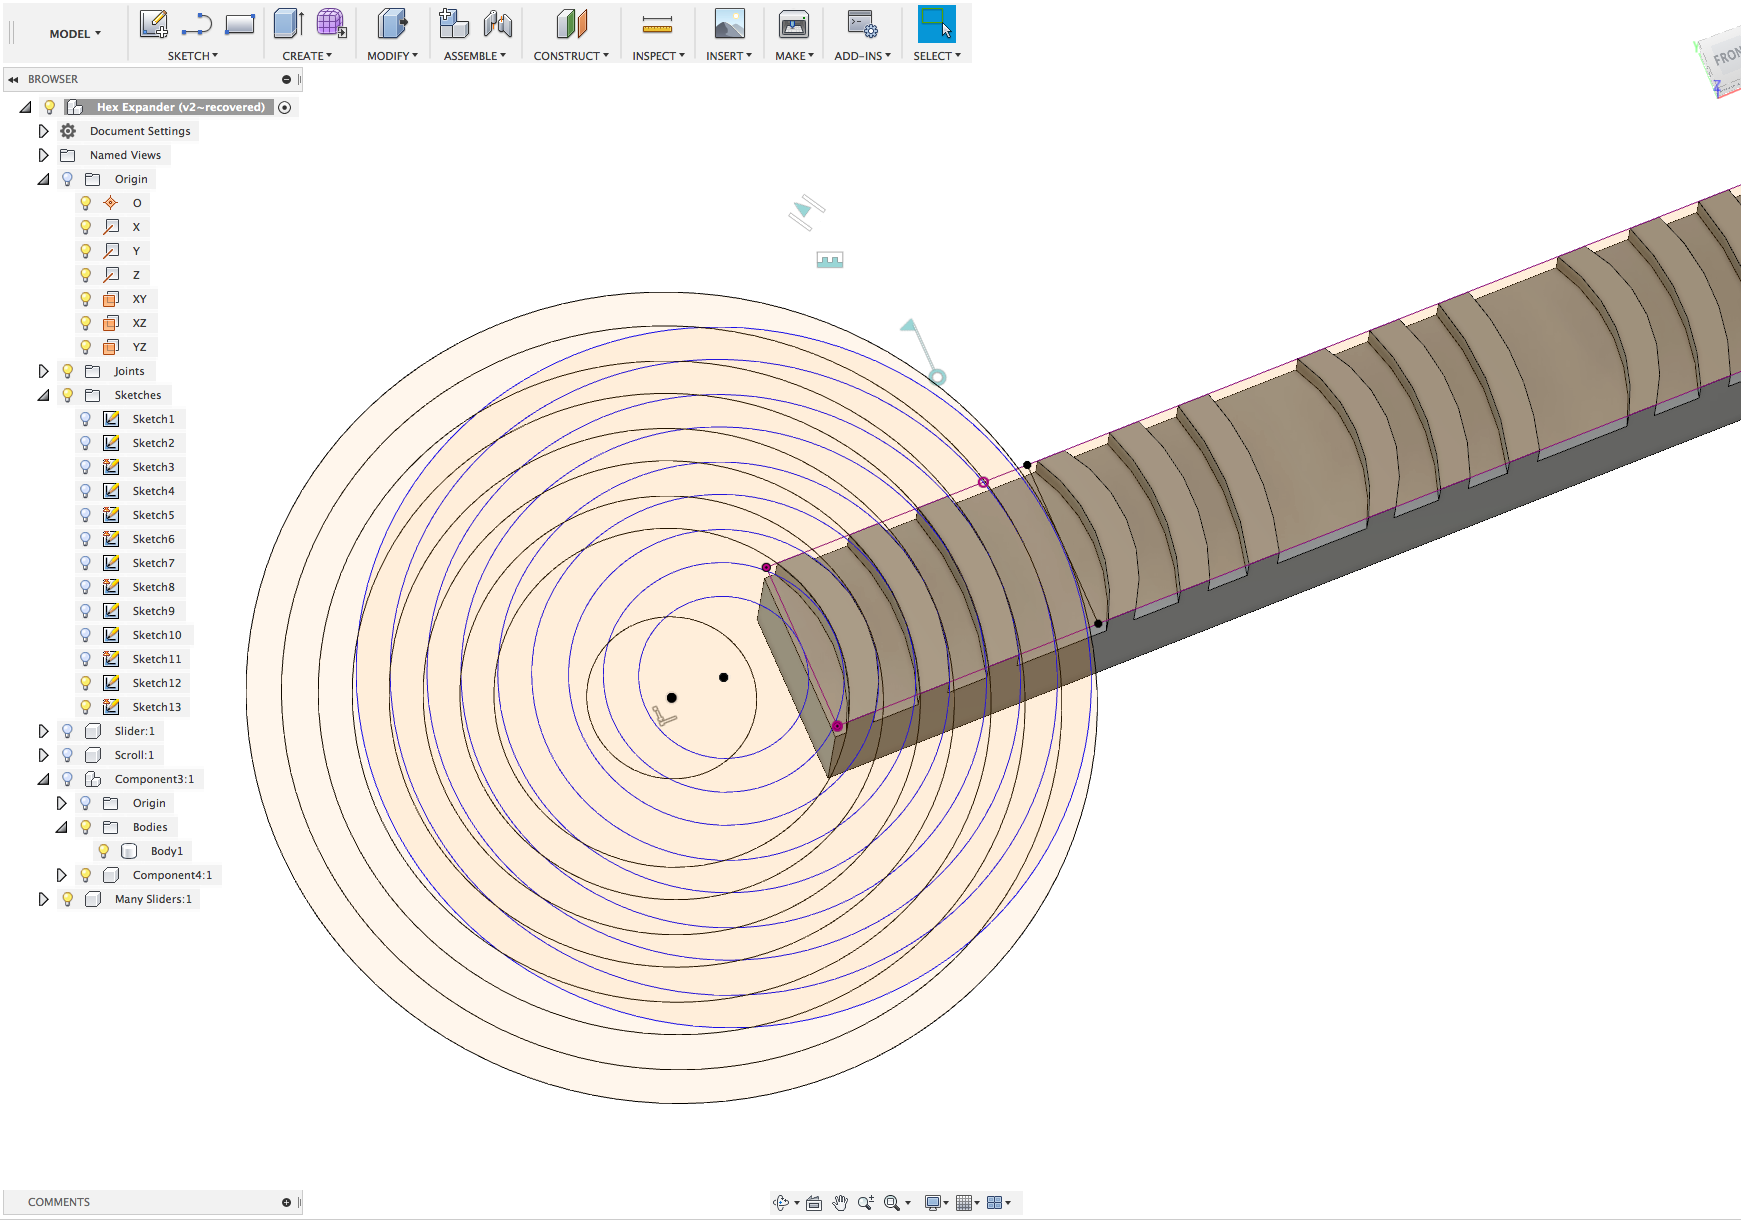Screen dimensions: 1741x1220
Task: Select the Rectangle sketch tool
Action: pos(240,24)
